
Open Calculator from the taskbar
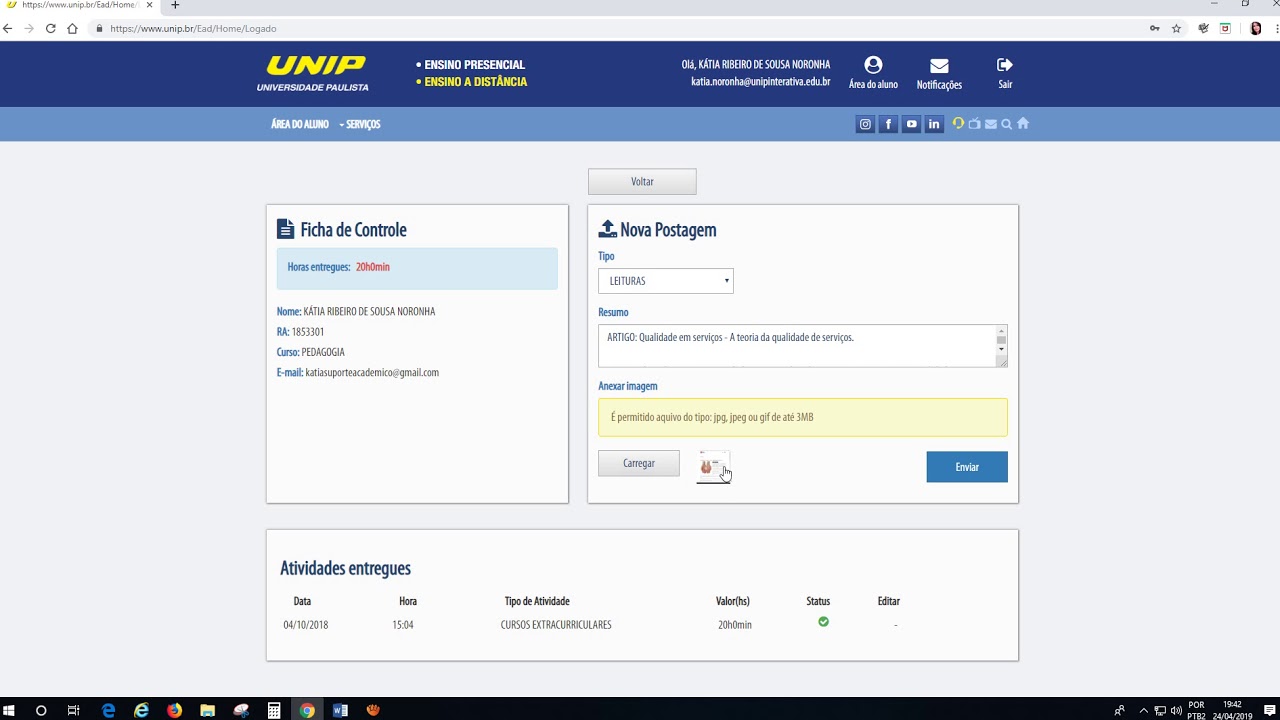coord(274,710)
